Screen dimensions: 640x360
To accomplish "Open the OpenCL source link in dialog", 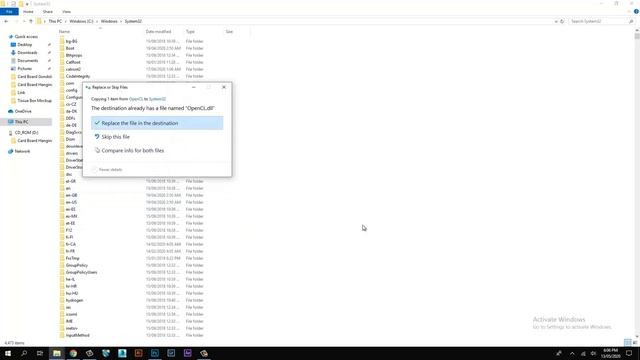I will (136, 99).
